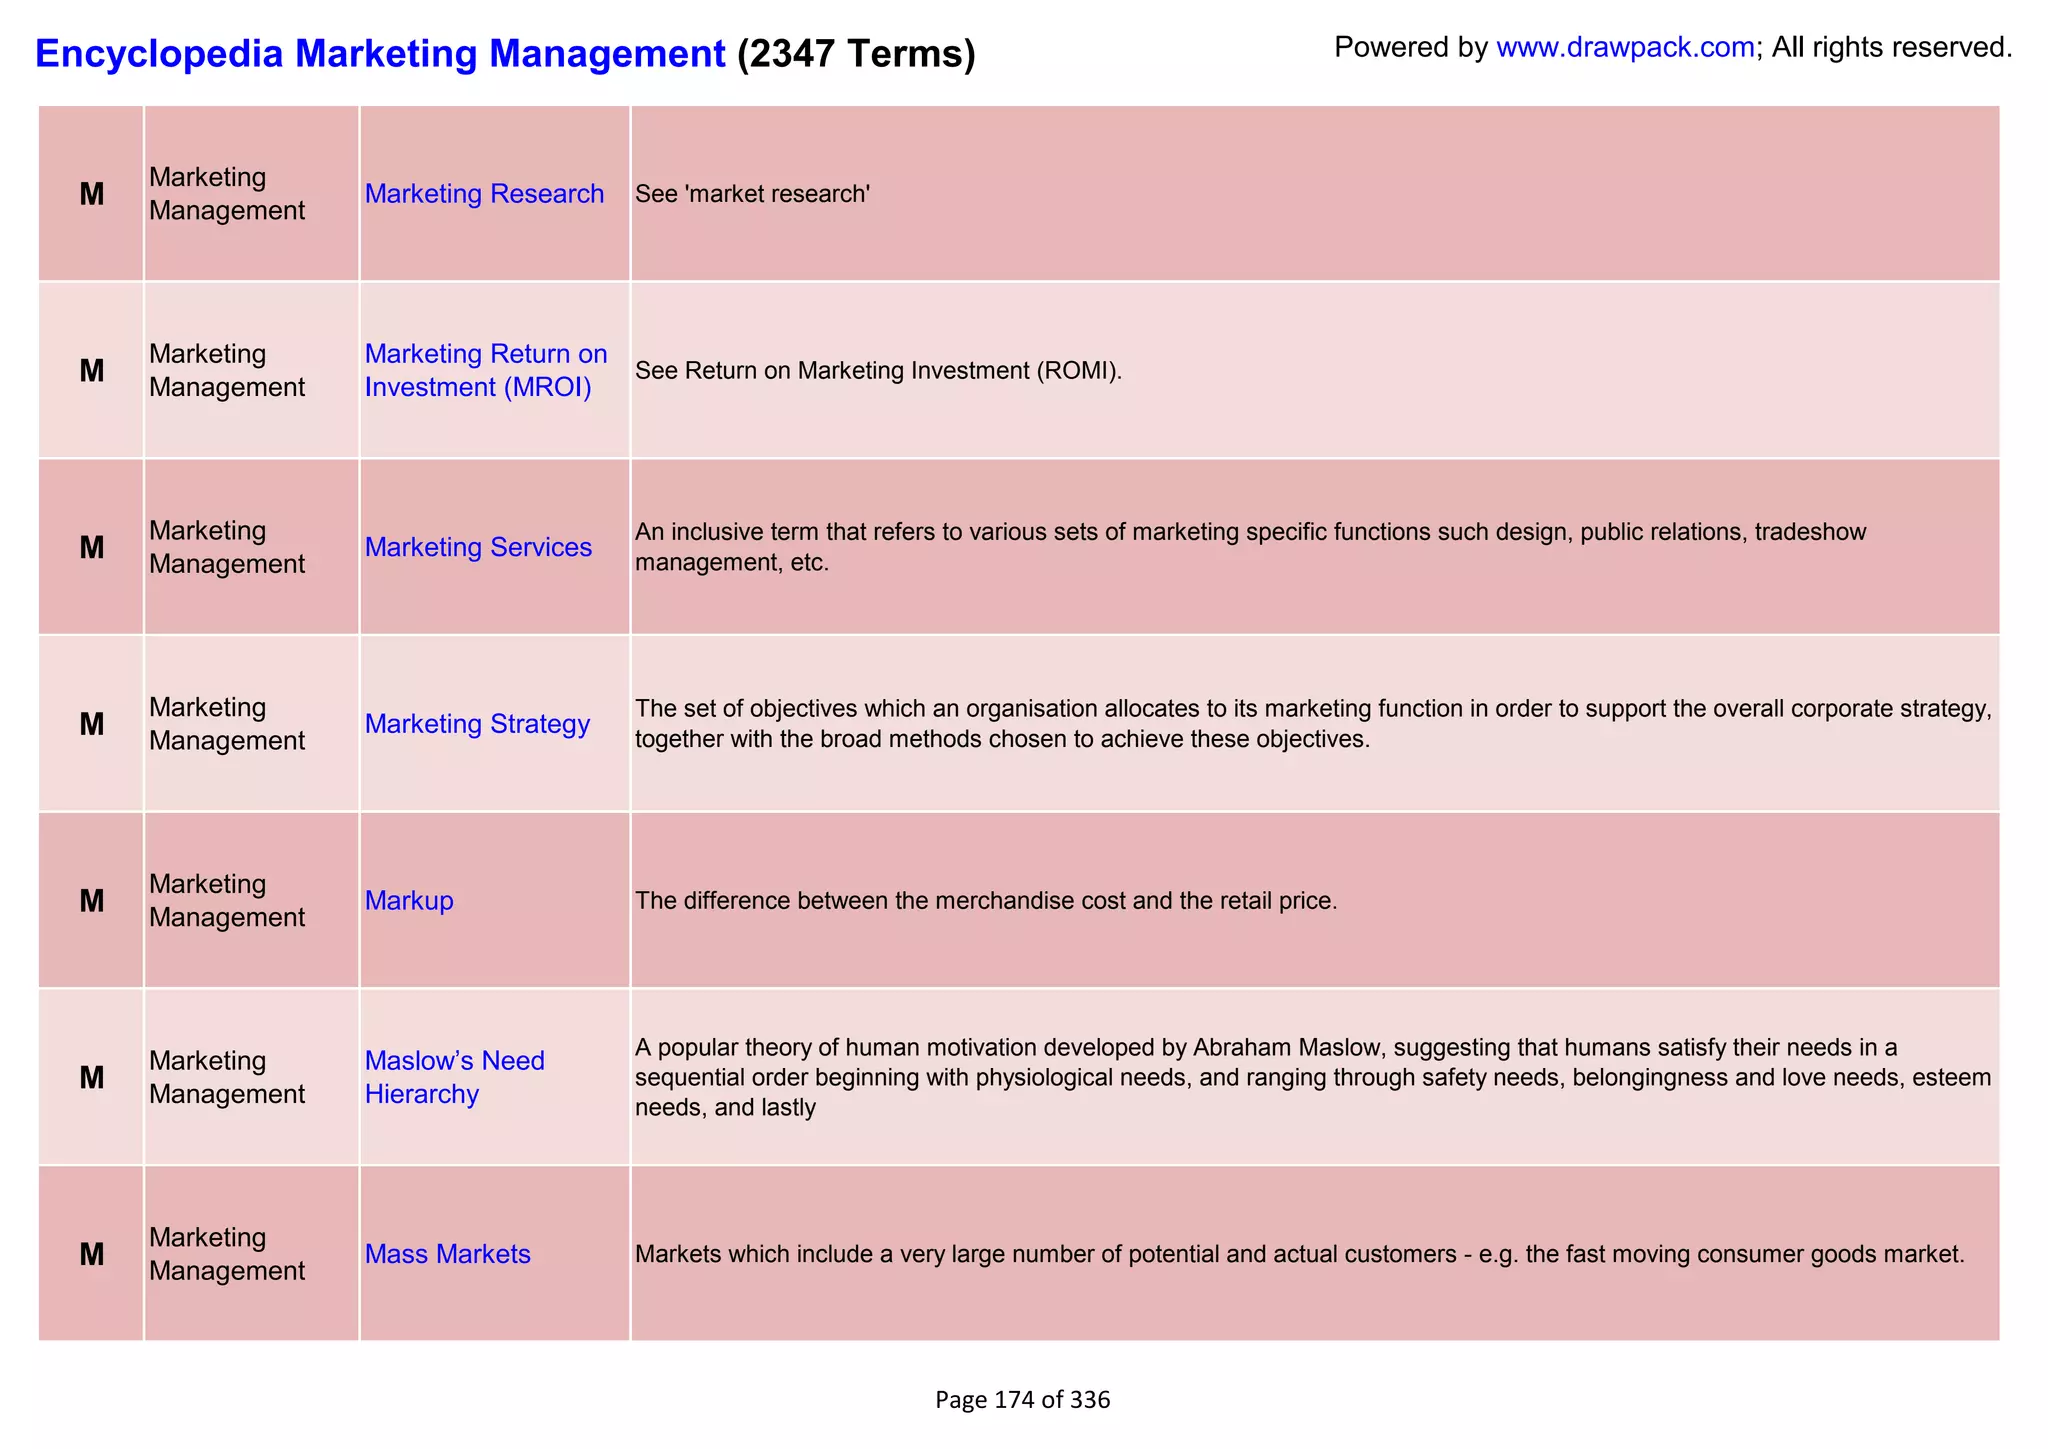Click the Encyclopedia Marketing Management title
Image resolution: width=2048 pixels, height=1449 pixels.
click(x=380, y=53)
